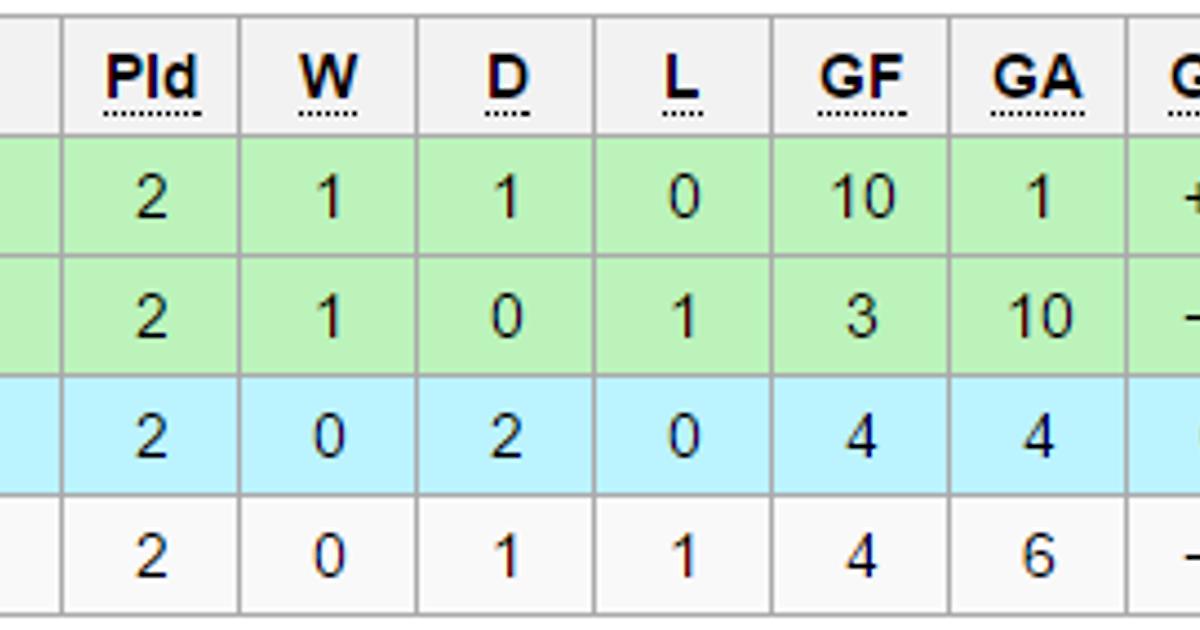This screenshot has width=1200, height=630.
Task: Select the Pld value 2 in the blue row
Action: 151,436
